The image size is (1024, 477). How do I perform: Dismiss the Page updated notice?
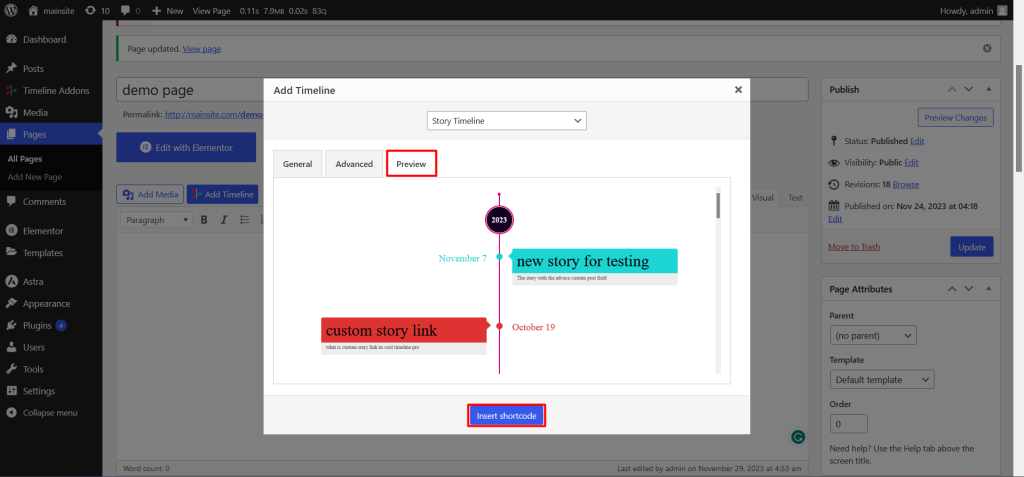987,48
